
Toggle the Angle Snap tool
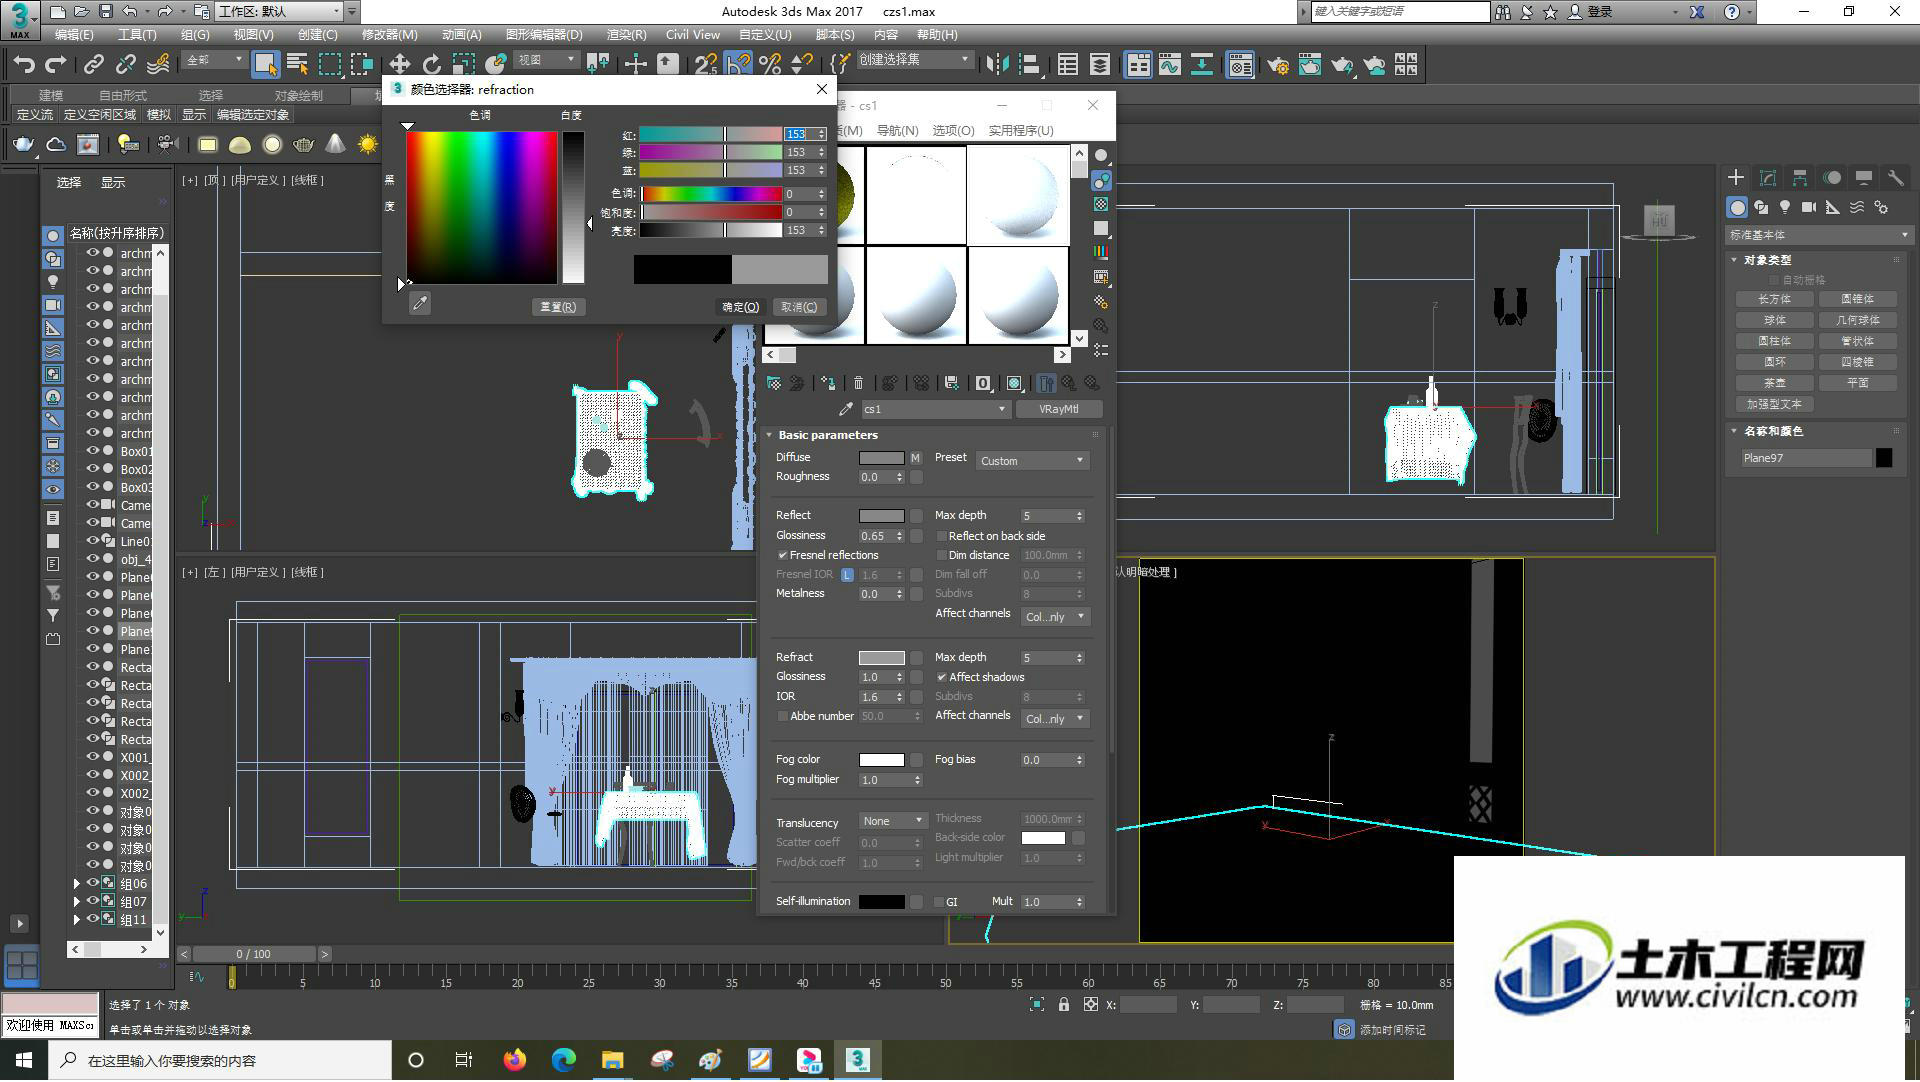[738, 65]
